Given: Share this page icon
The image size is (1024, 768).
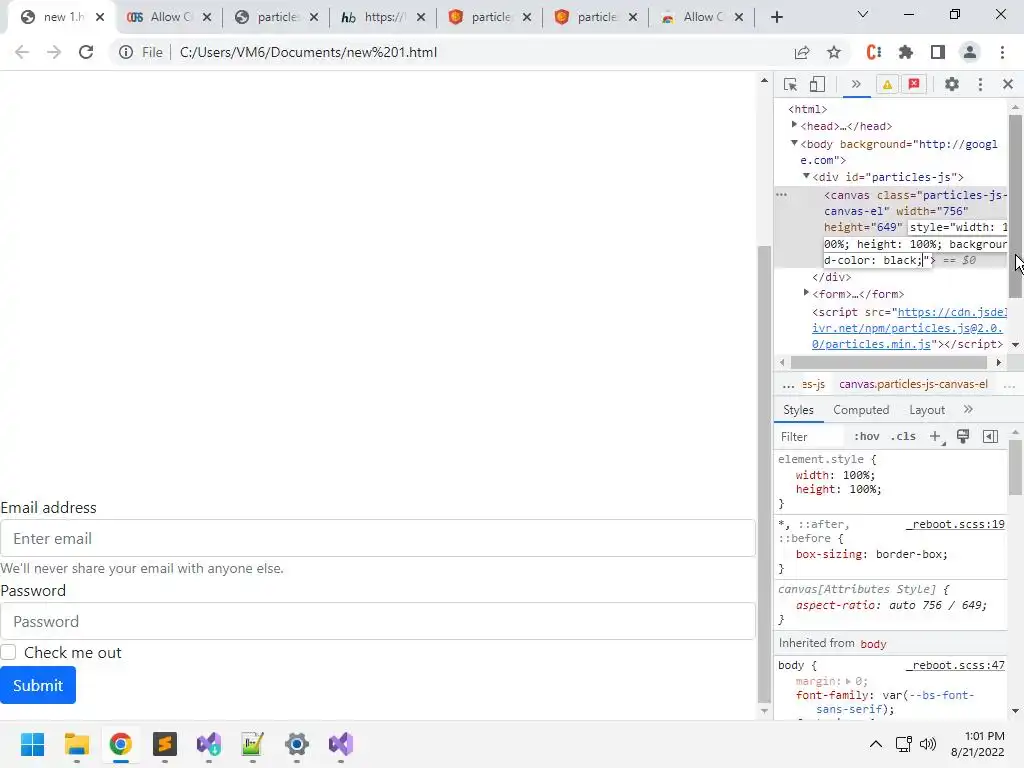Looking at the screenshot, I should tap(802, 52).
